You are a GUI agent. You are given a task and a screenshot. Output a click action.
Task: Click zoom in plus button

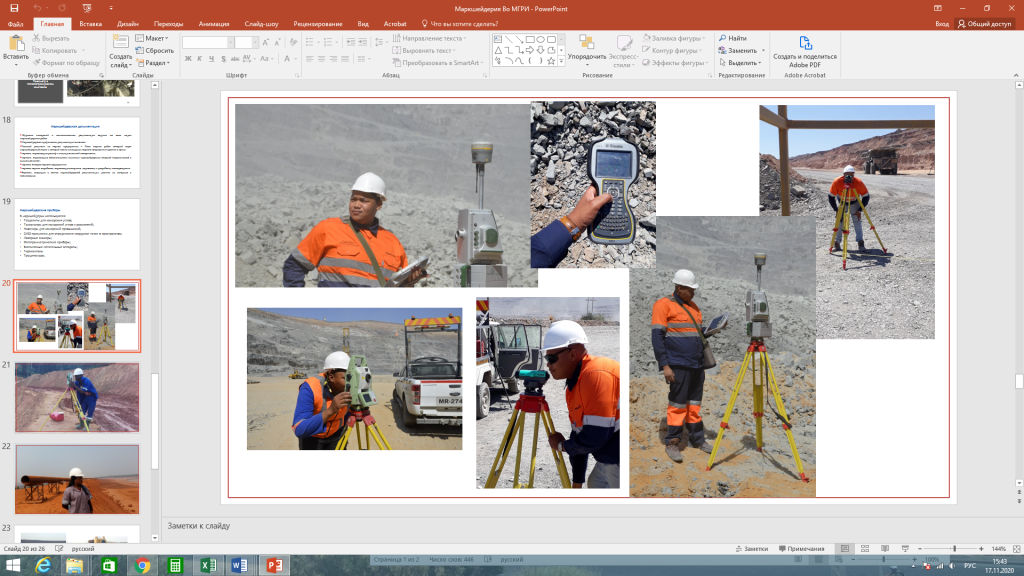pos(981,549)
